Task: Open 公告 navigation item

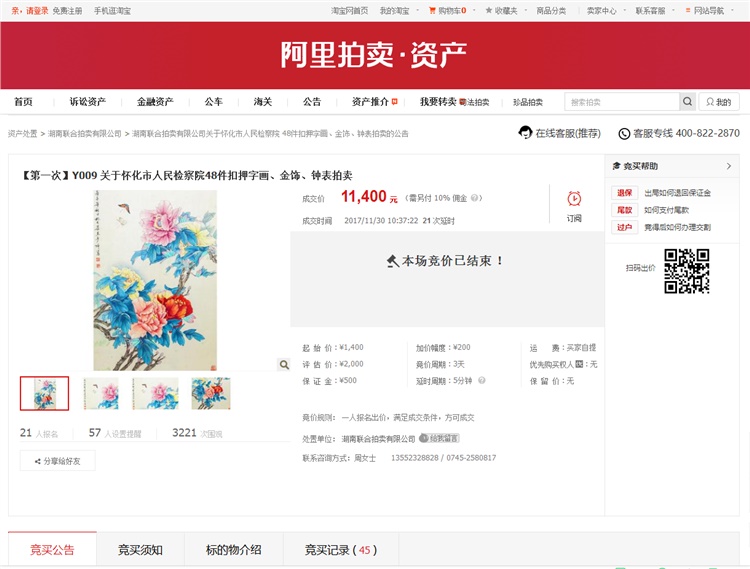Action: point(312,101)
